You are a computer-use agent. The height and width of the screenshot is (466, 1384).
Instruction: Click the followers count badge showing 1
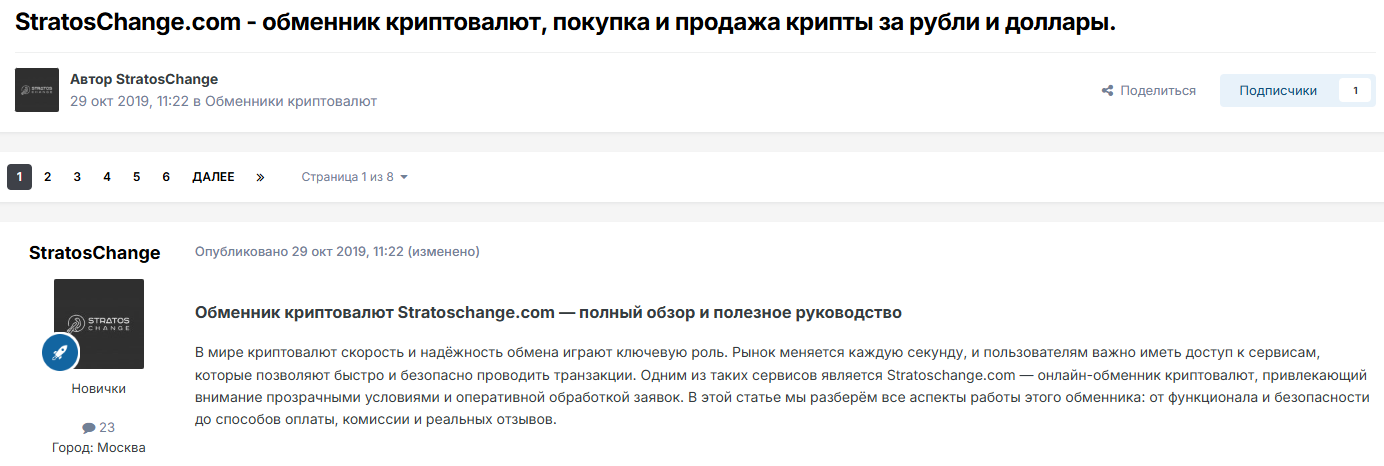[1355, 91]
